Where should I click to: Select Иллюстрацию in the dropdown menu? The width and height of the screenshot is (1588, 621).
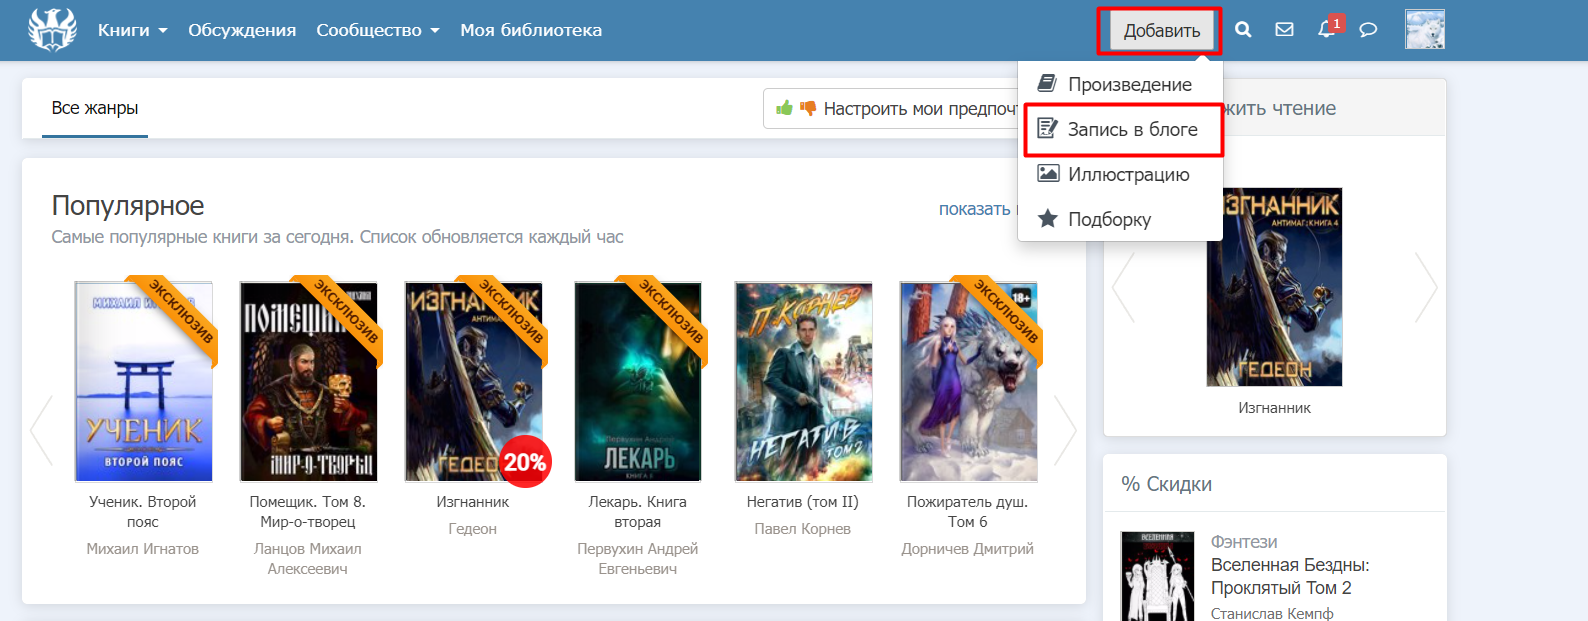[1128, 175]
